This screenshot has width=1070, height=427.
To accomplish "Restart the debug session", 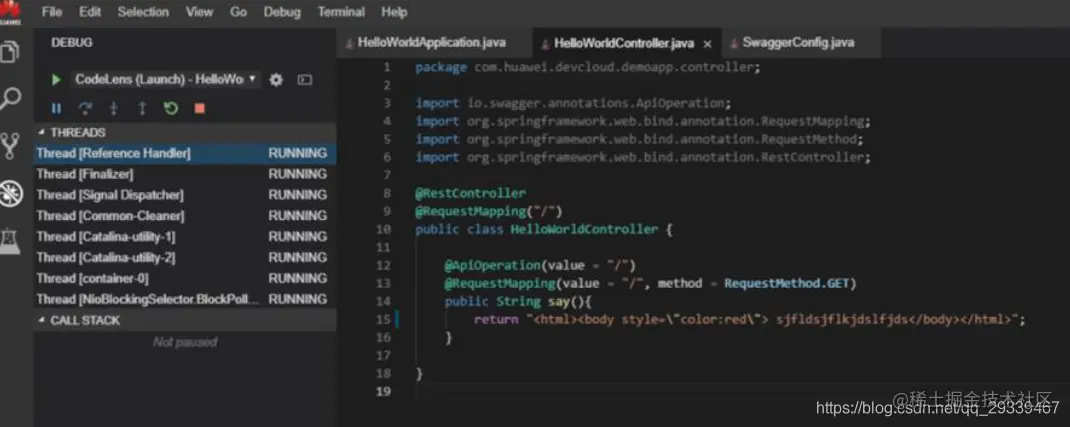I will [171, 108].
